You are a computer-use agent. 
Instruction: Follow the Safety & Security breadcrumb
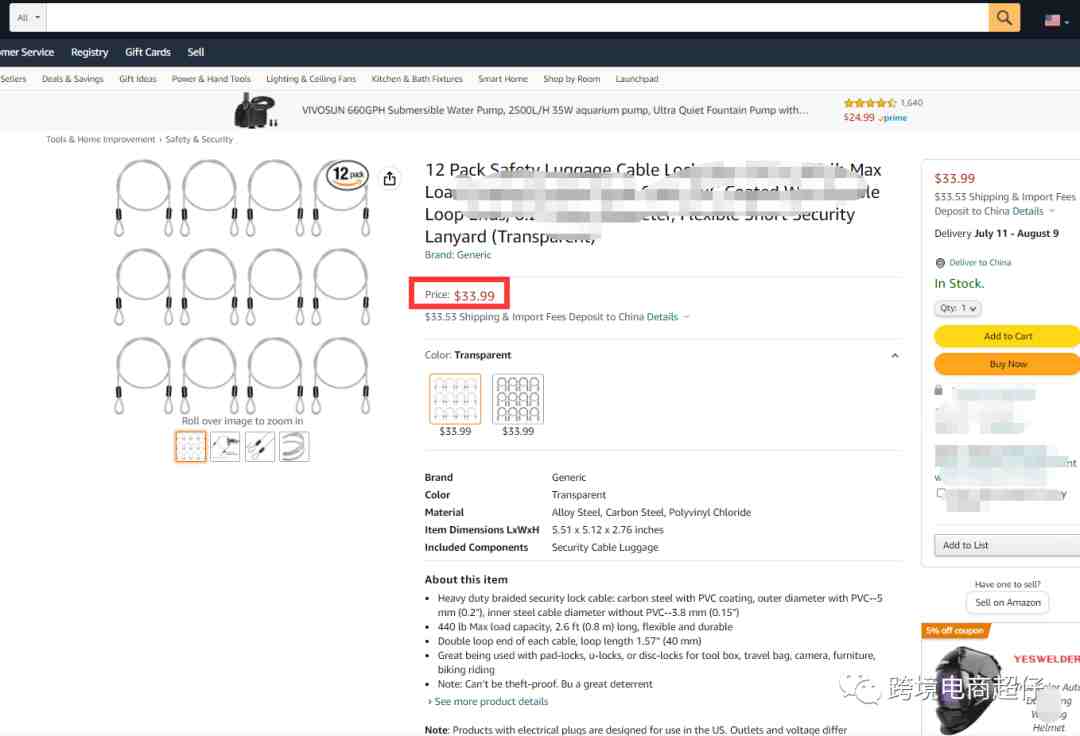click(x=199, y=140)
